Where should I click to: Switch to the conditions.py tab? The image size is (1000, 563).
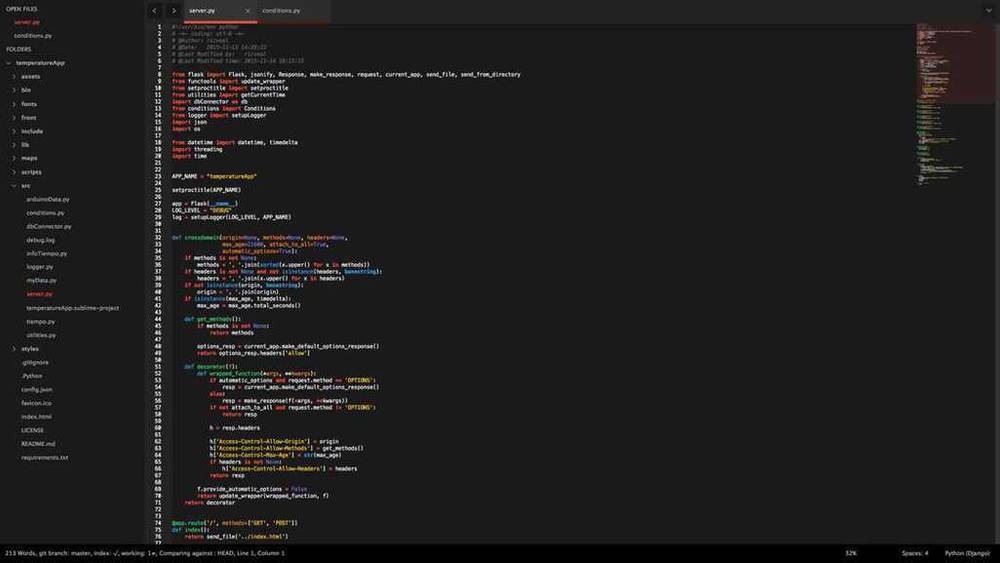(x=280, y=10)
